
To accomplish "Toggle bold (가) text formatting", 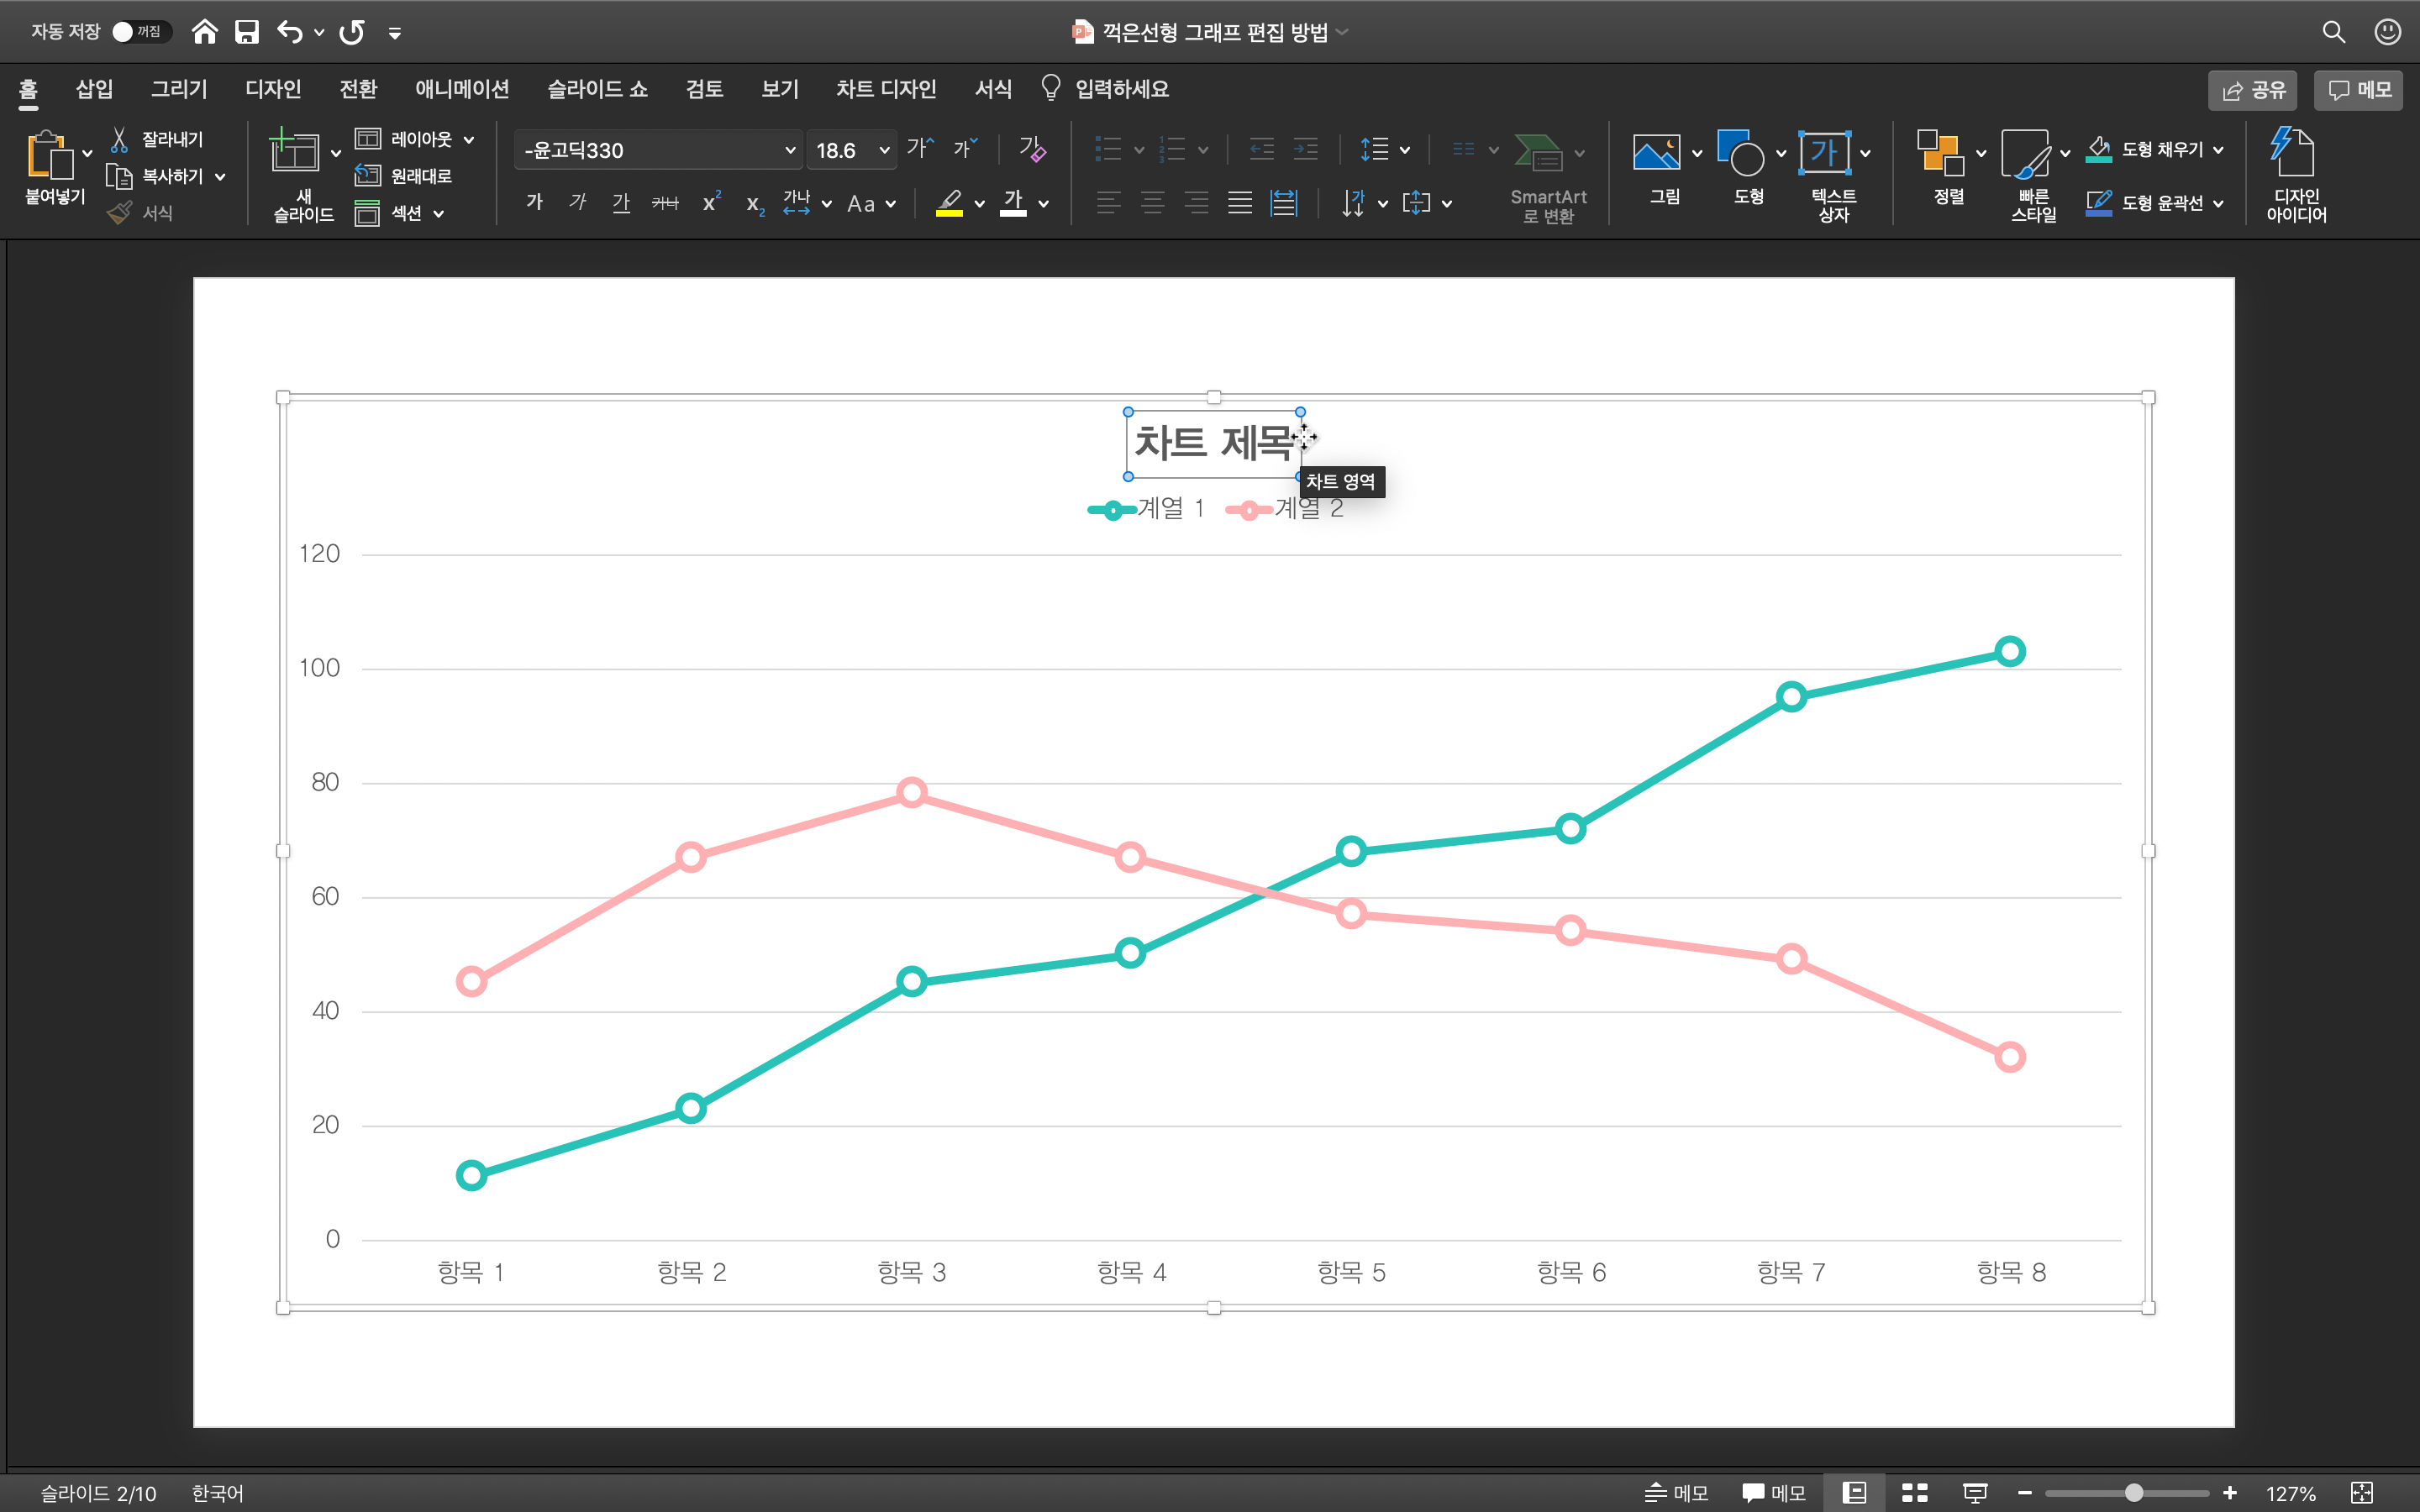I will pyautogui.click(x=534, y=203).
